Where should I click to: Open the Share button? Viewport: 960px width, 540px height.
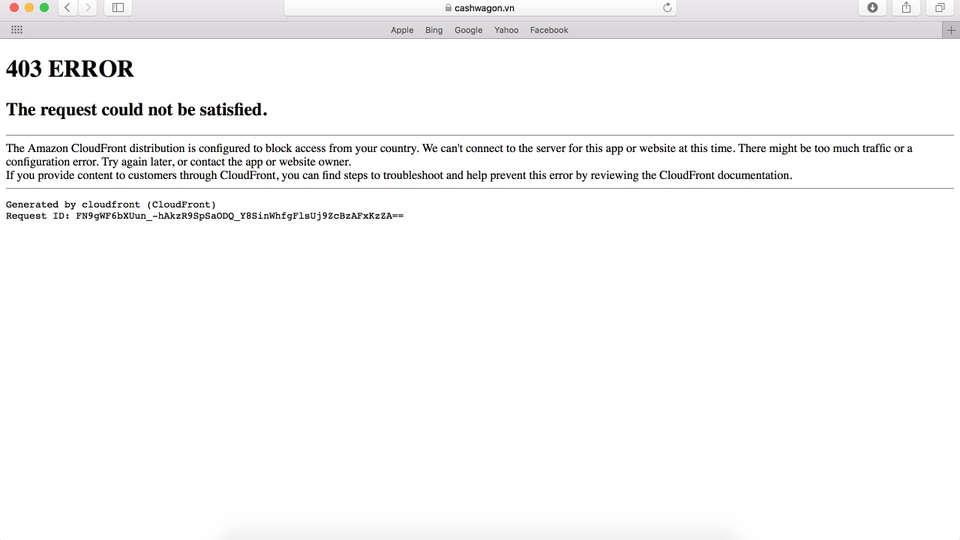(x=906, y=7)
